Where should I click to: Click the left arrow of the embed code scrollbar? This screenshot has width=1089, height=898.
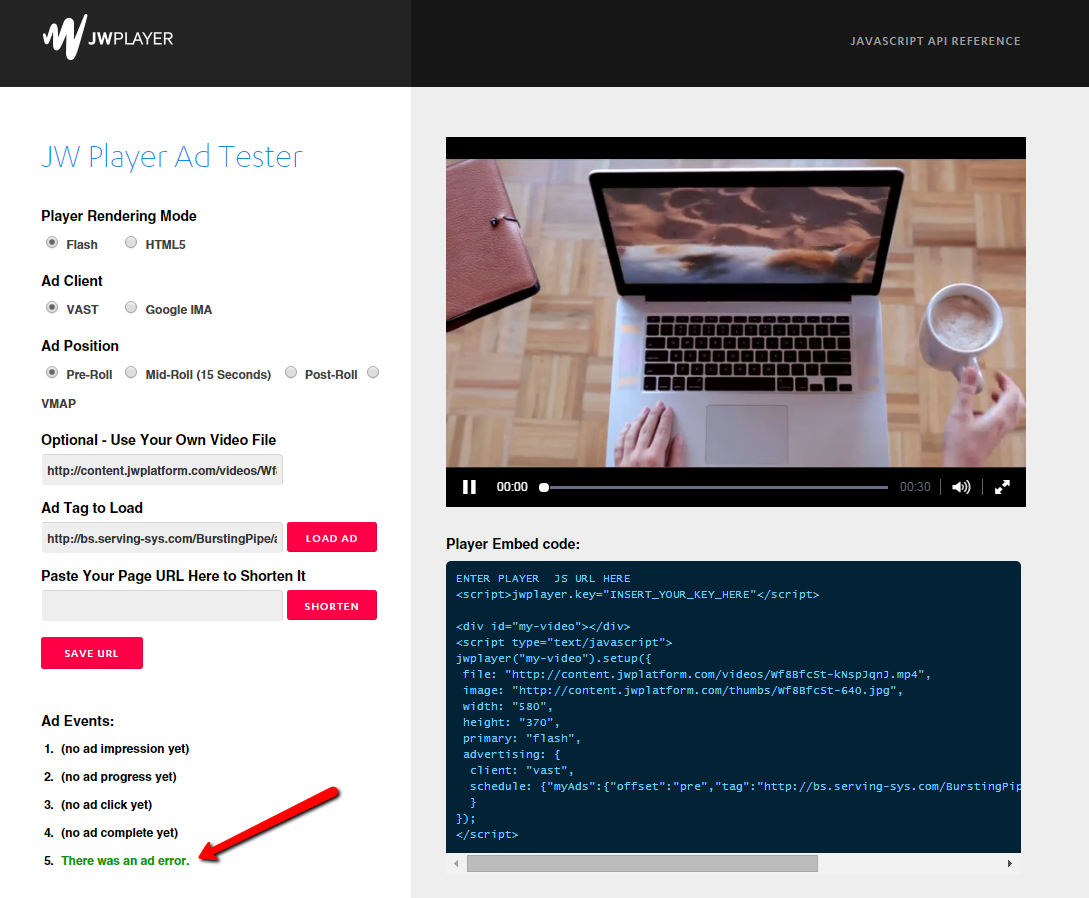pyautogui.click(x=456, y=862)
